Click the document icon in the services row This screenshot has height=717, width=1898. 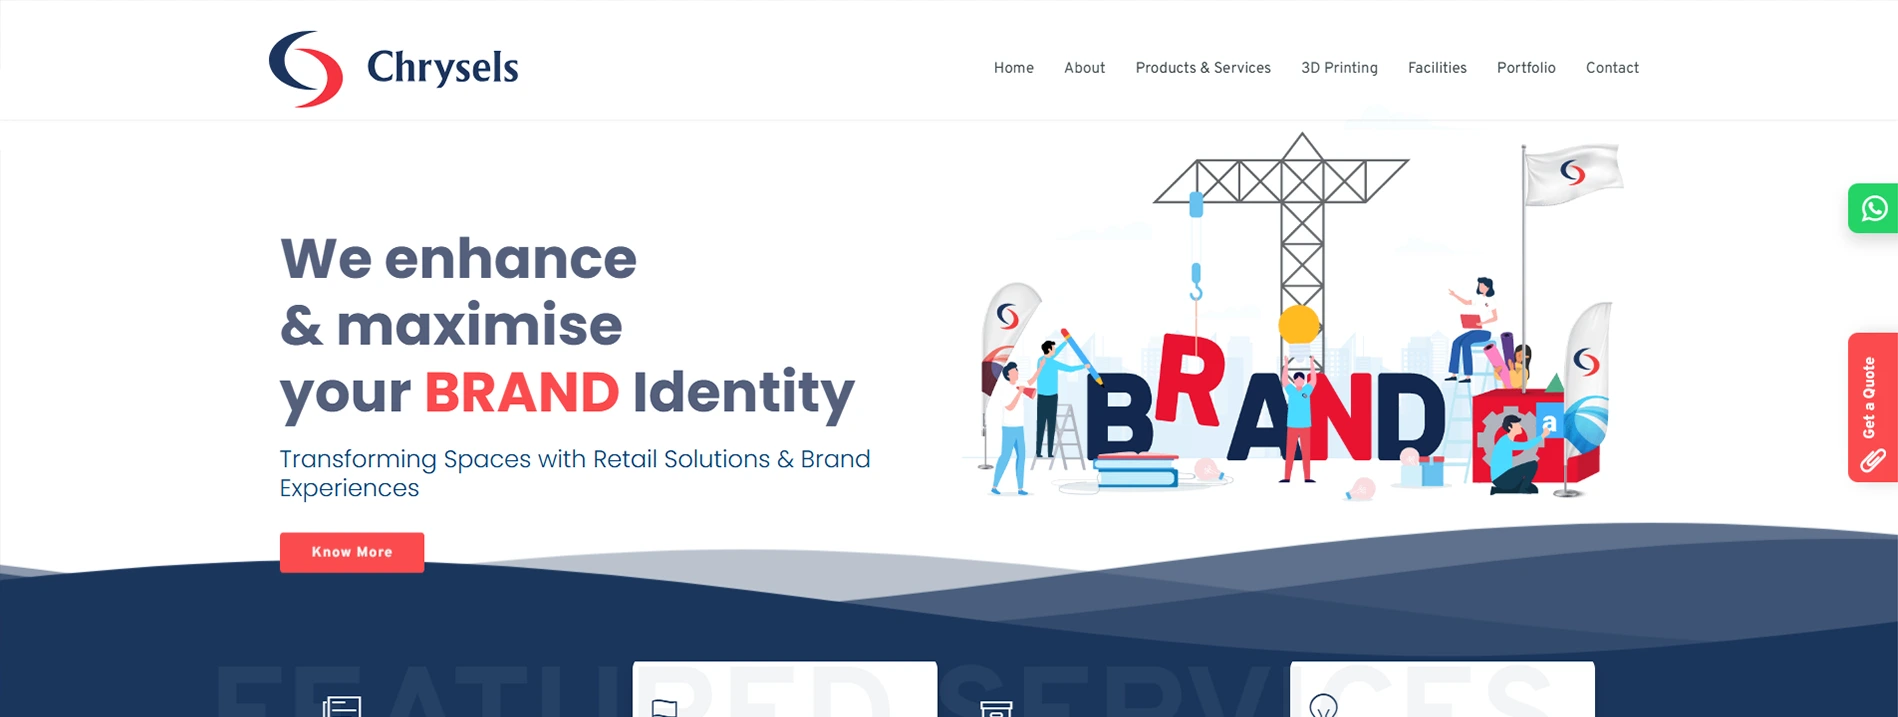[342, 707]
